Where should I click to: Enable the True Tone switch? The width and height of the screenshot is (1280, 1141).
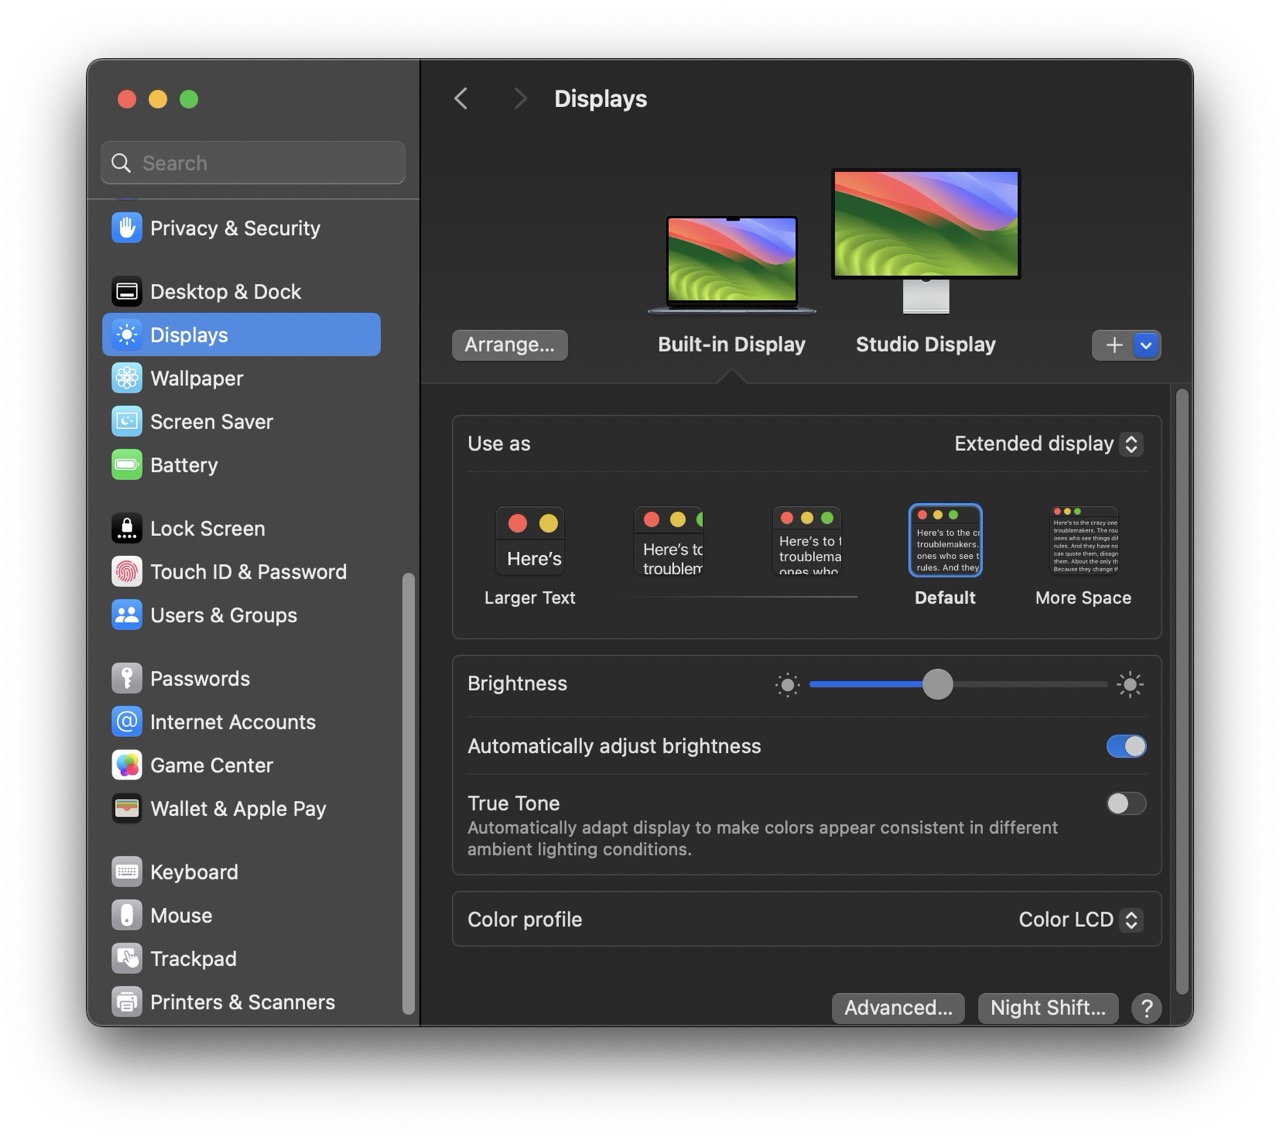(x=1126, y=804)
